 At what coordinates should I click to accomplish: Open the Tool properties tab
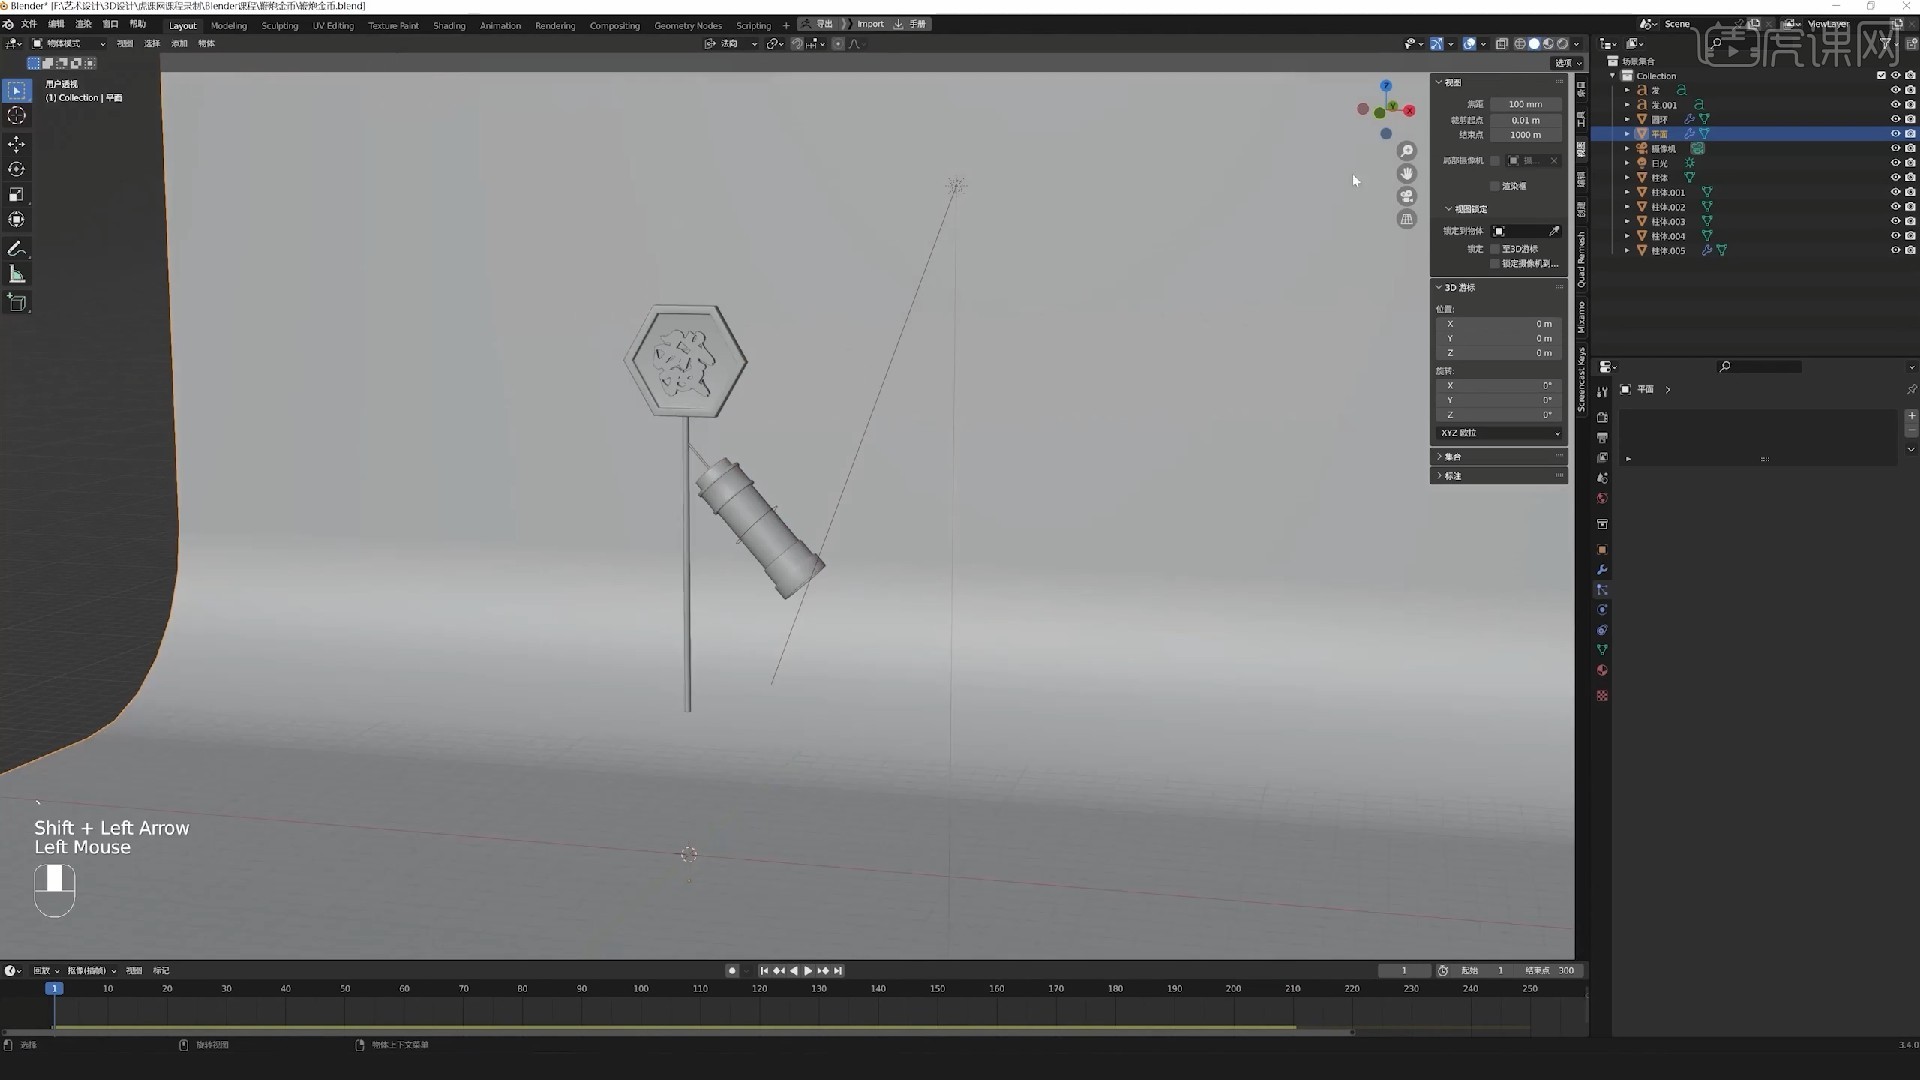pos(1602,392)
